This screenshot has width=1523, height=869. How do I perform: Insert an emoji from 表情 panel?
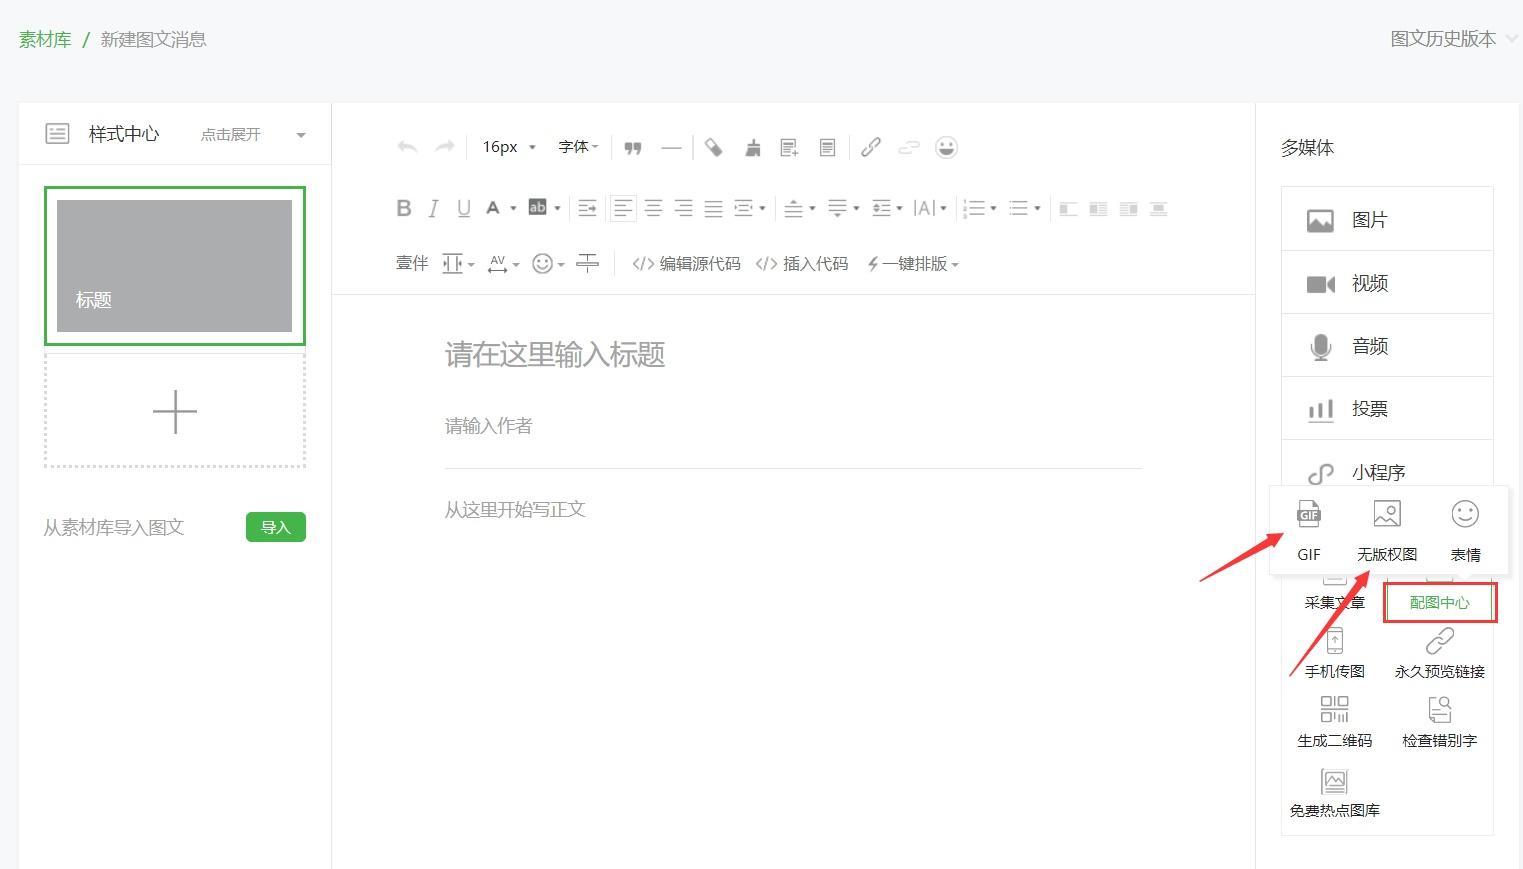tap(1464, 530)
